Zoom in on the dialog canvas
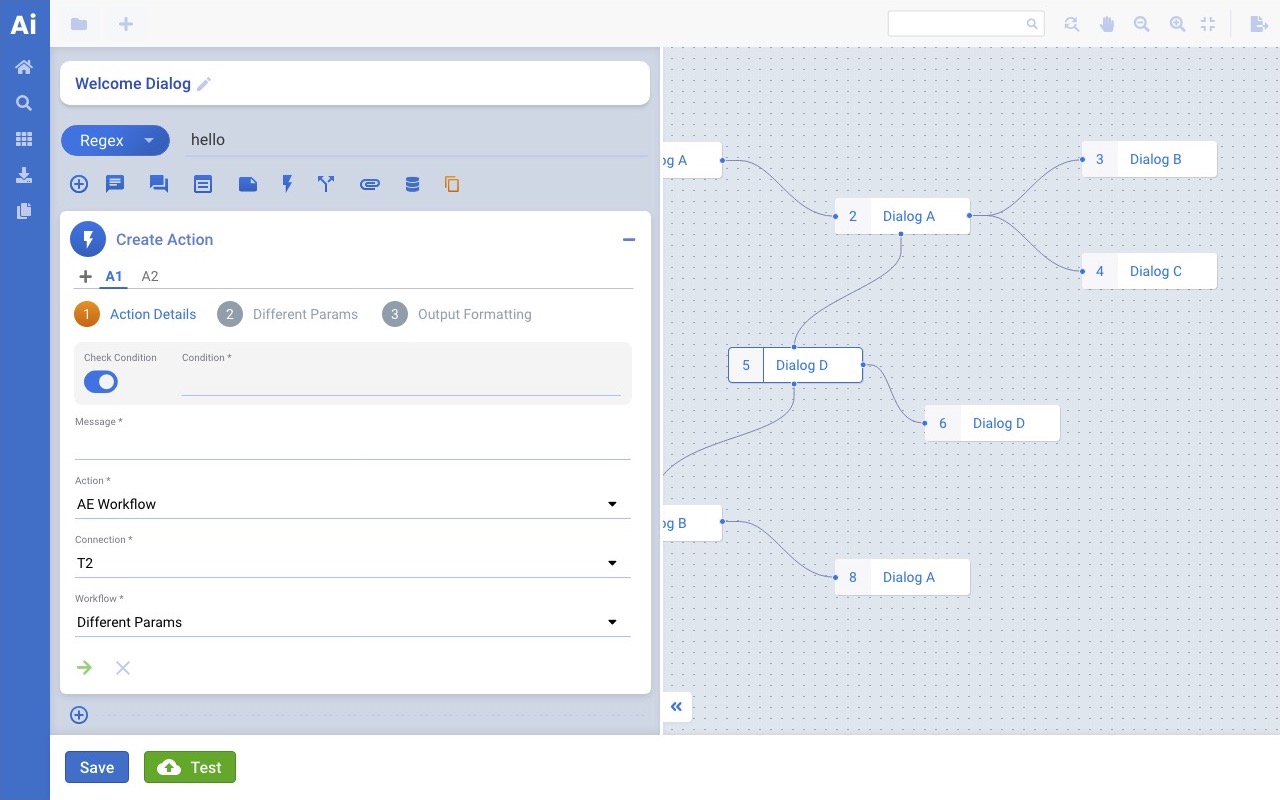Screen dimensions: 1280x800 1177,24
